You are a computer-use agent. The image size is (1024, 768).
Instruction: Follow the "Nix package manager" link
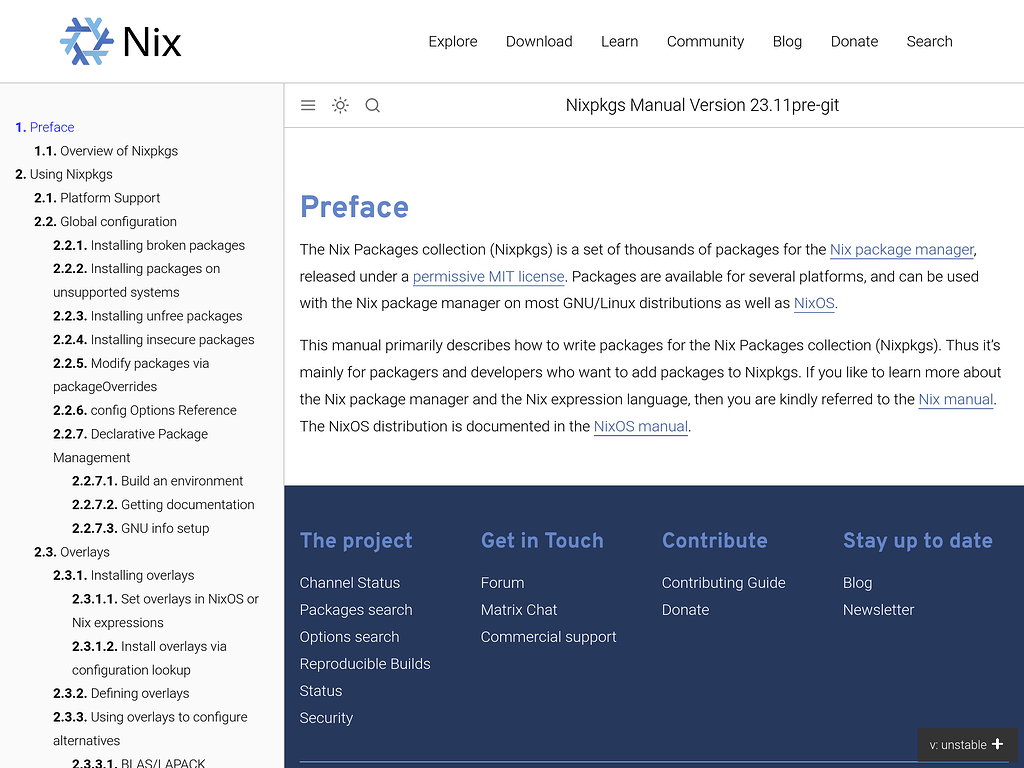(901, 249)
